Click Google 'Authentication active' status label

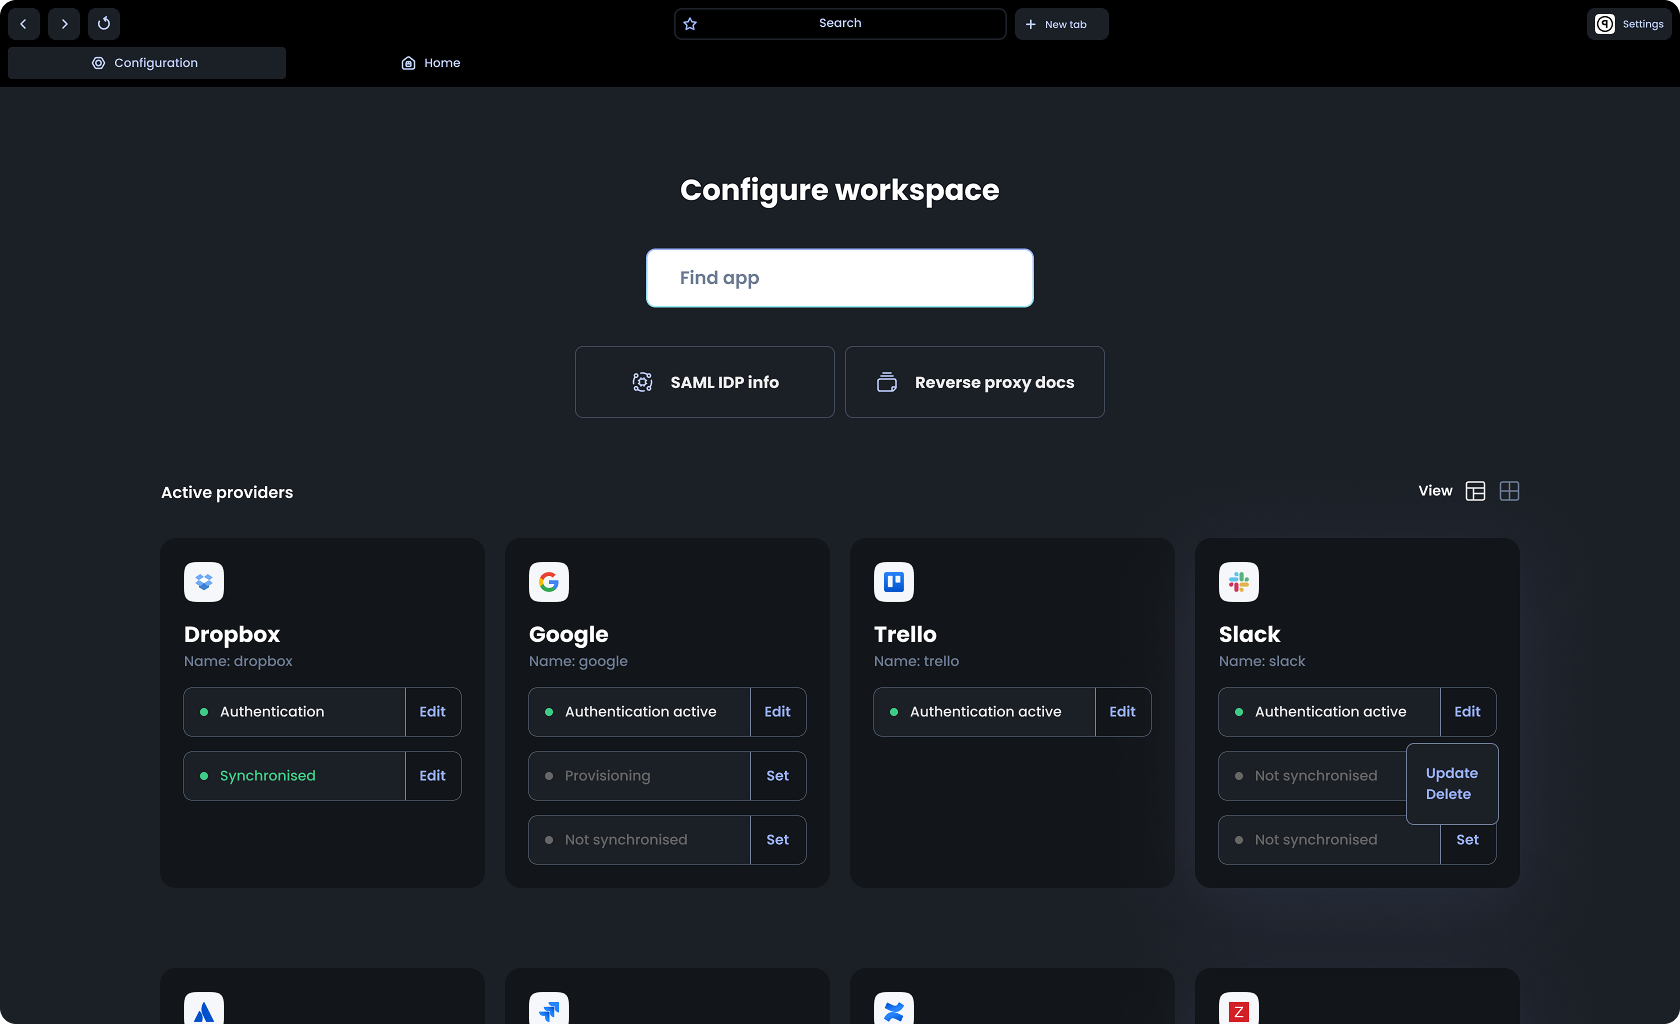click(x=641, y=712)
